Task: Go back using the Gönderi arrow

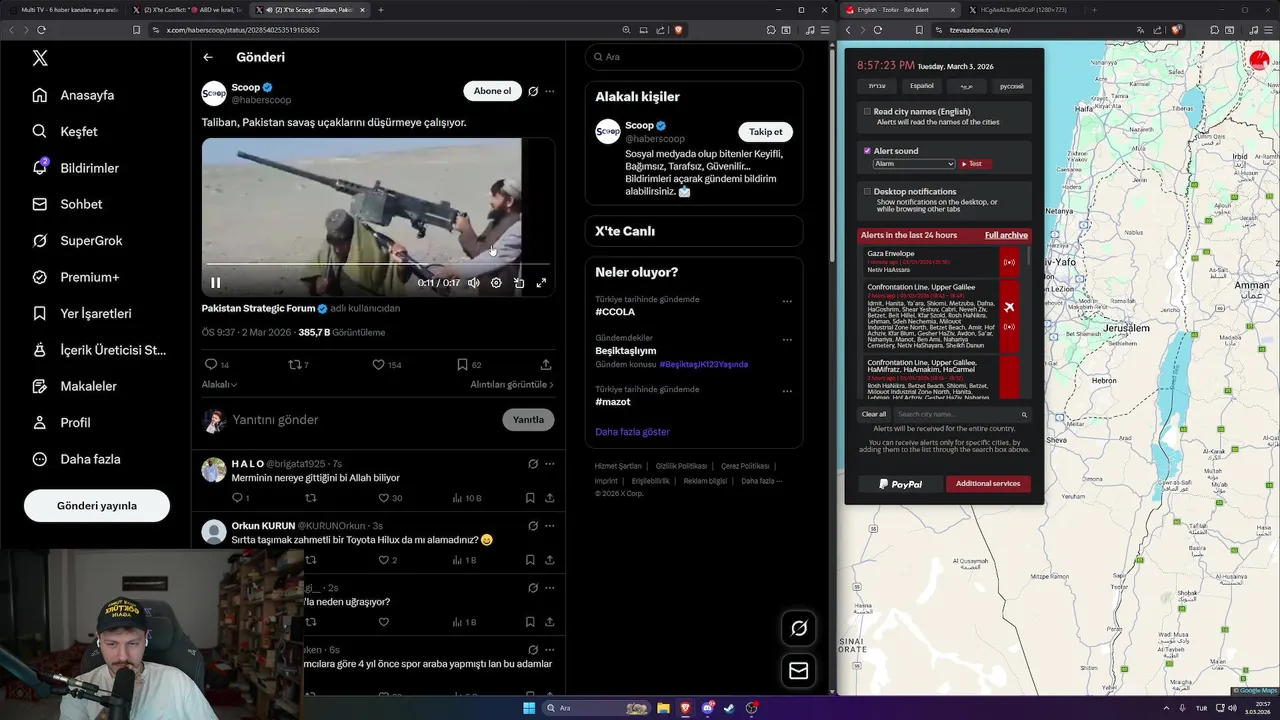Action: (207, 57)
